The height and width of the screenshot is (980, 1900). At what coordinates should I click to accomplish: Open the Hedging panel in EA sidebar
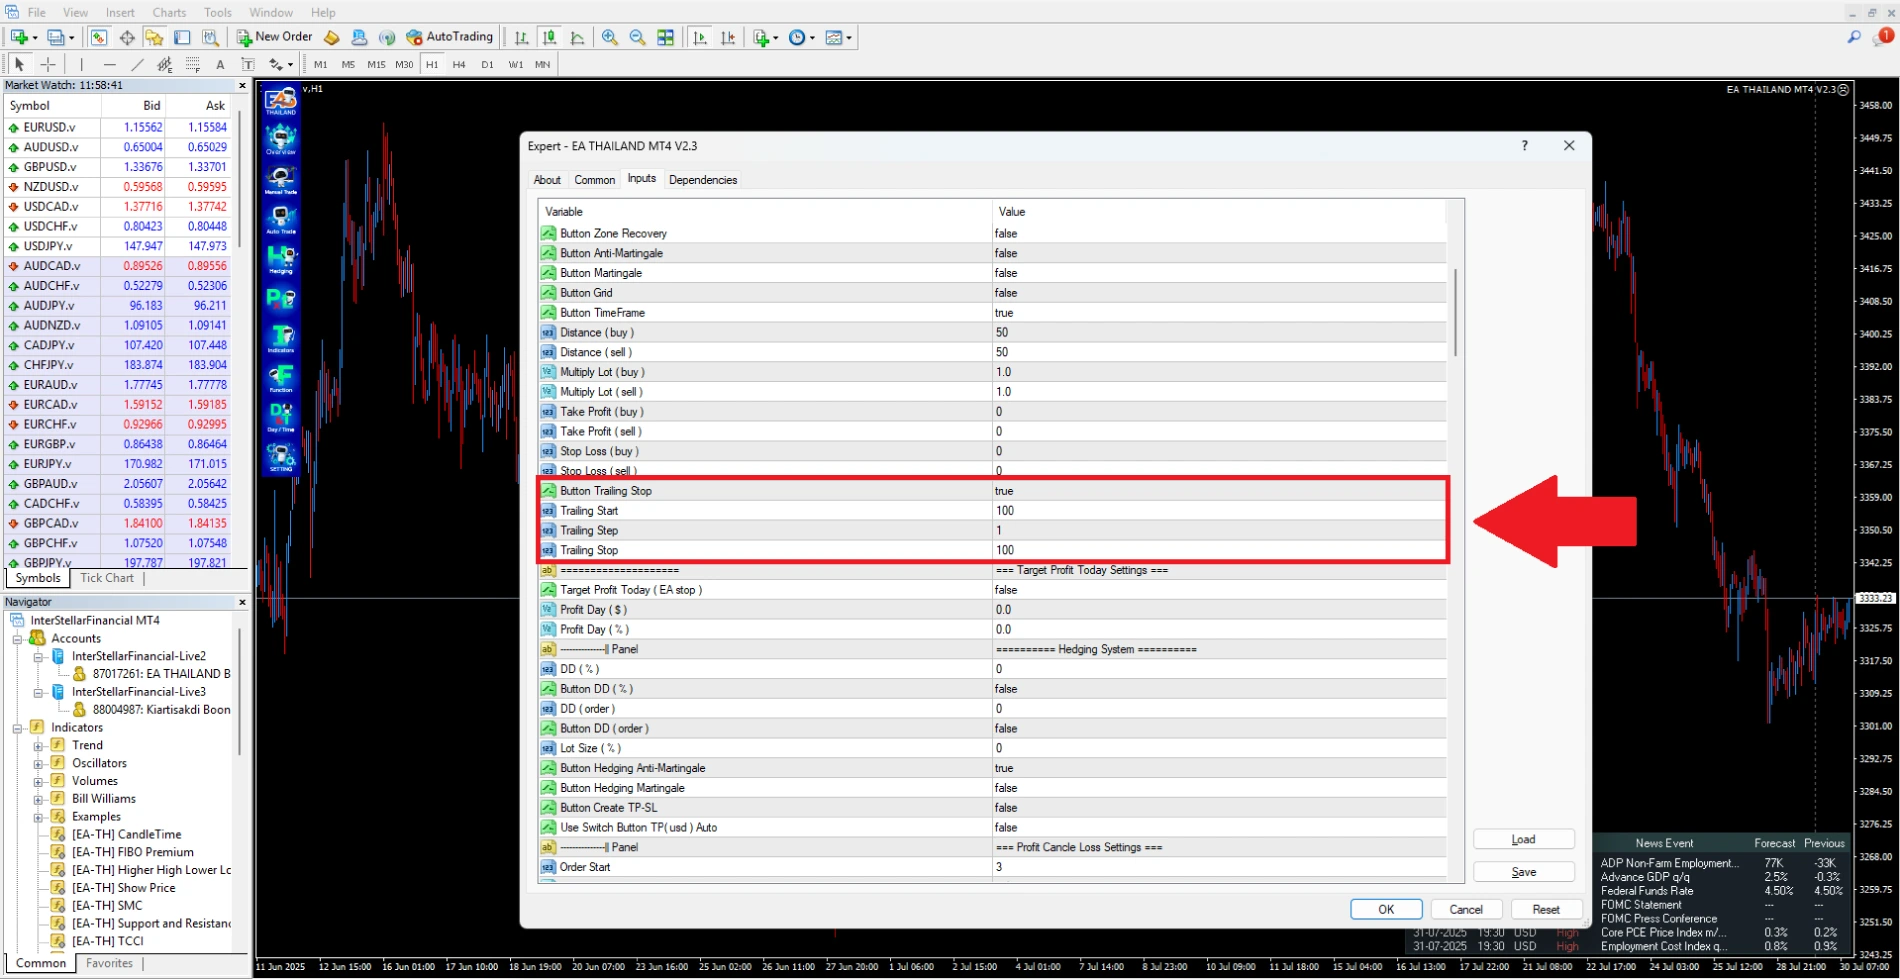tap(281, 259)
